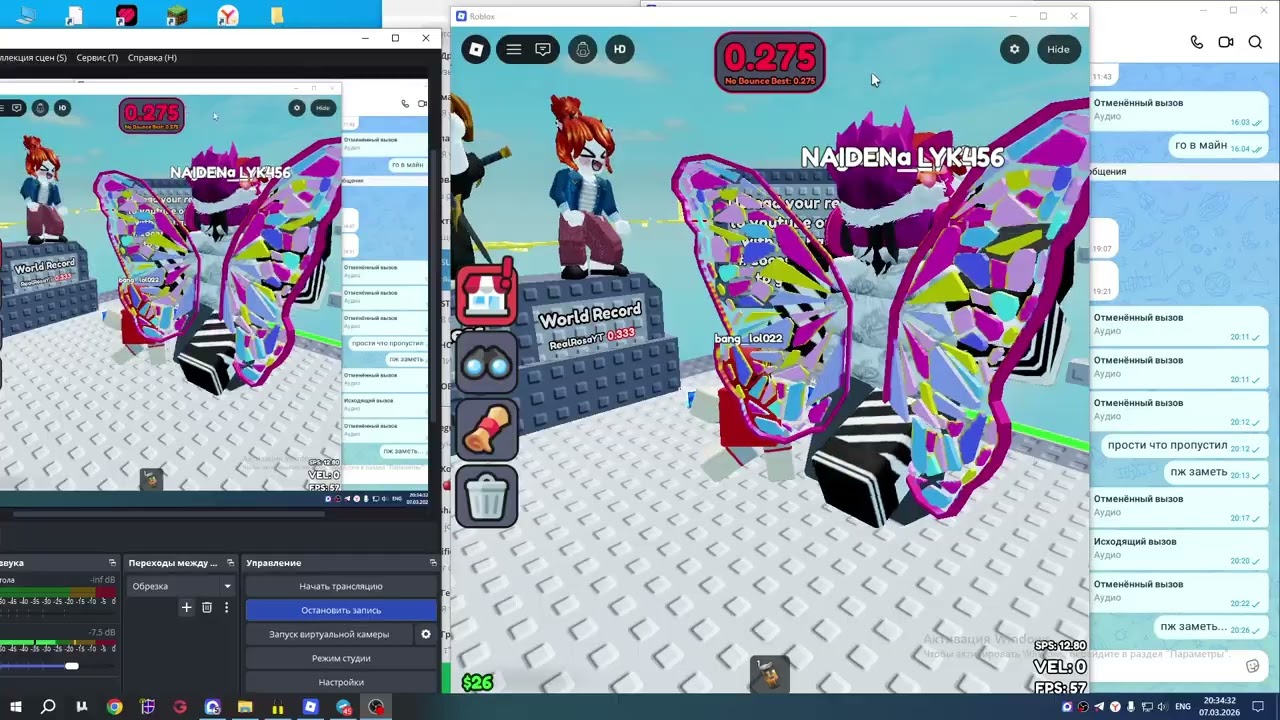The width and height of the screenshot is (1280, 720).
Task: Add a transition with the plus icon in OBS
Action: click(x=186, y=607)
